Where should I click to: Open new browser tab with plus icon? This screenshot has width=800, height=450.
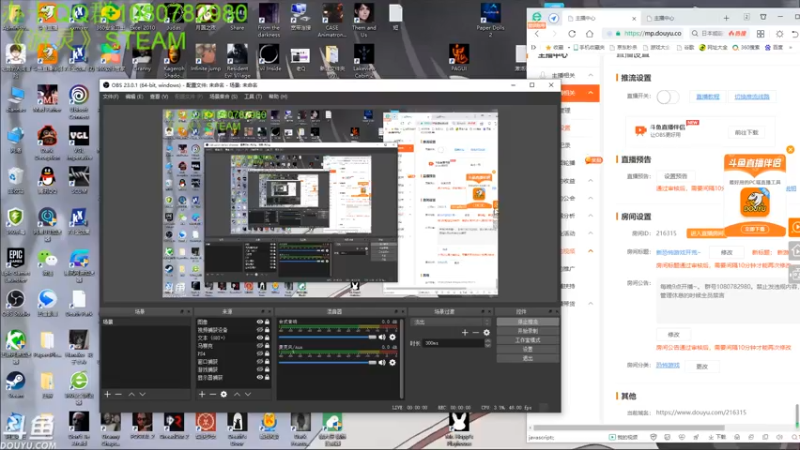(726, 18)
